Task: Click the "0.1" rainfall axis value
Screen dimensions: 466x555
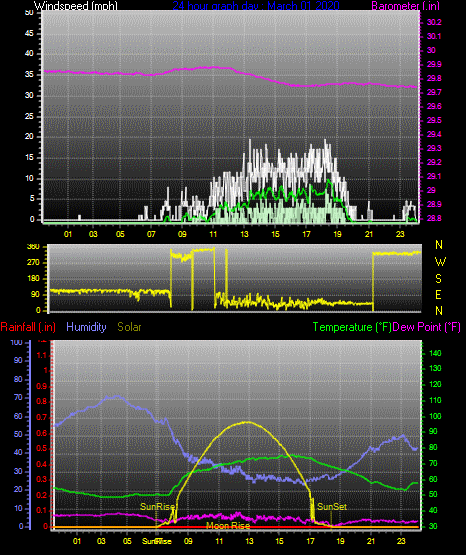Action: click(42, 511)
